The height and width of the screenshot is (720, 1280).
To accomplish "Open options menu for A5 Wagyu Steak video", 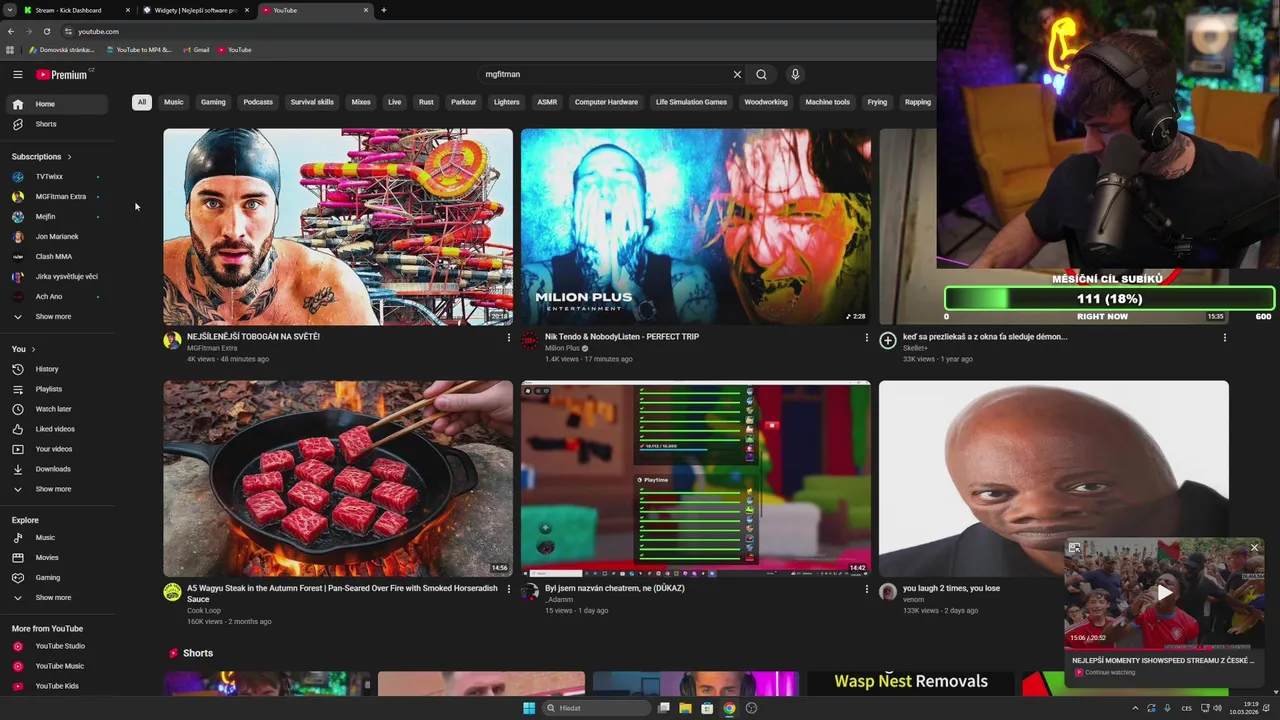I will 508,590.
